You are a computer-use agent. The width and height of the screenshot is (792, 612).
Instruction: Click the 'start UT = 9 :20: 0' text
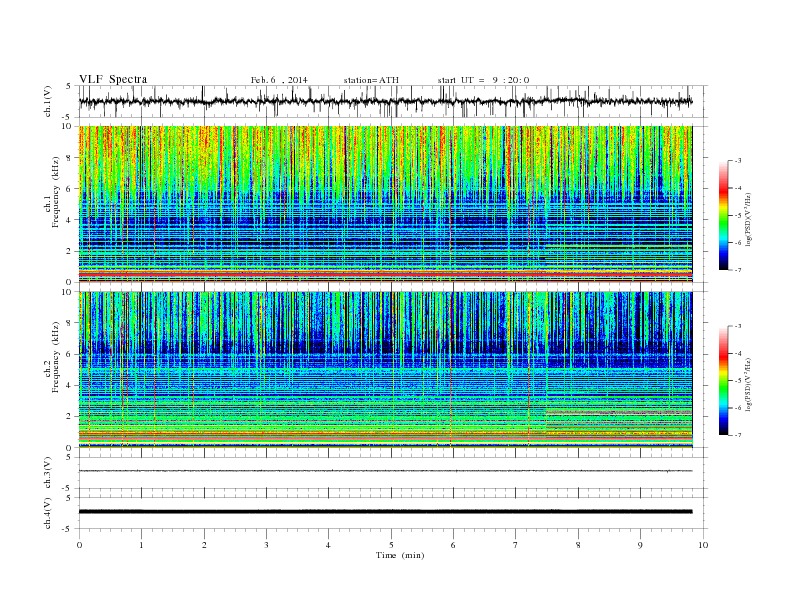click(483, 80)
